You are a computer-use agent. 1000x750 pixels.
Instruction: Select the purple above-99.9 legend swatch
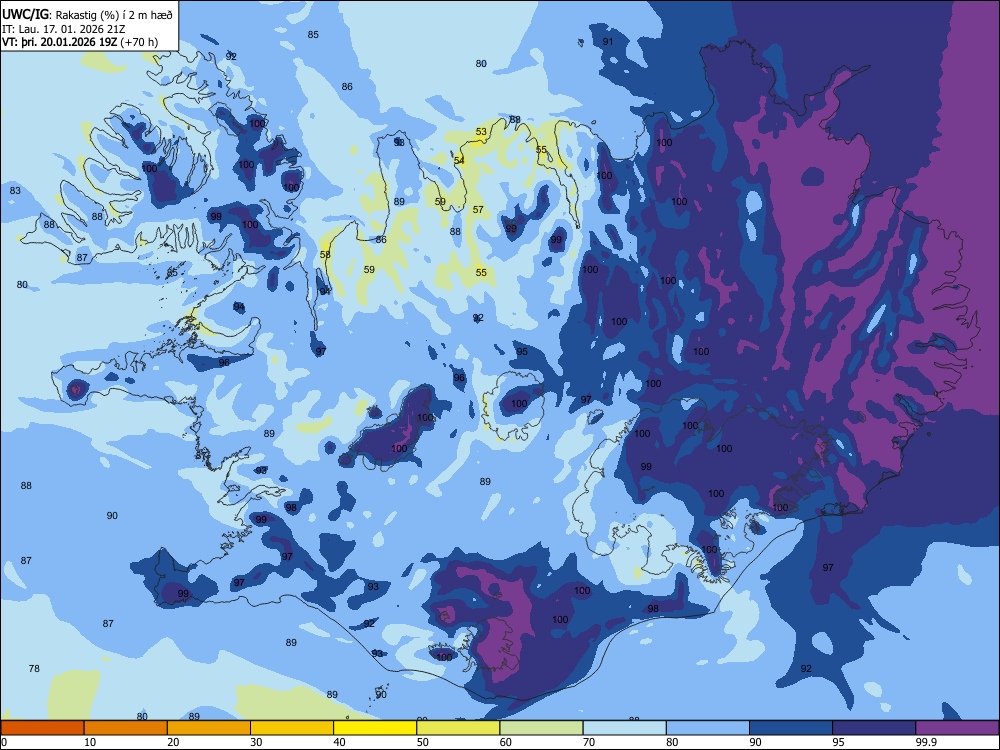pos(957,728)
